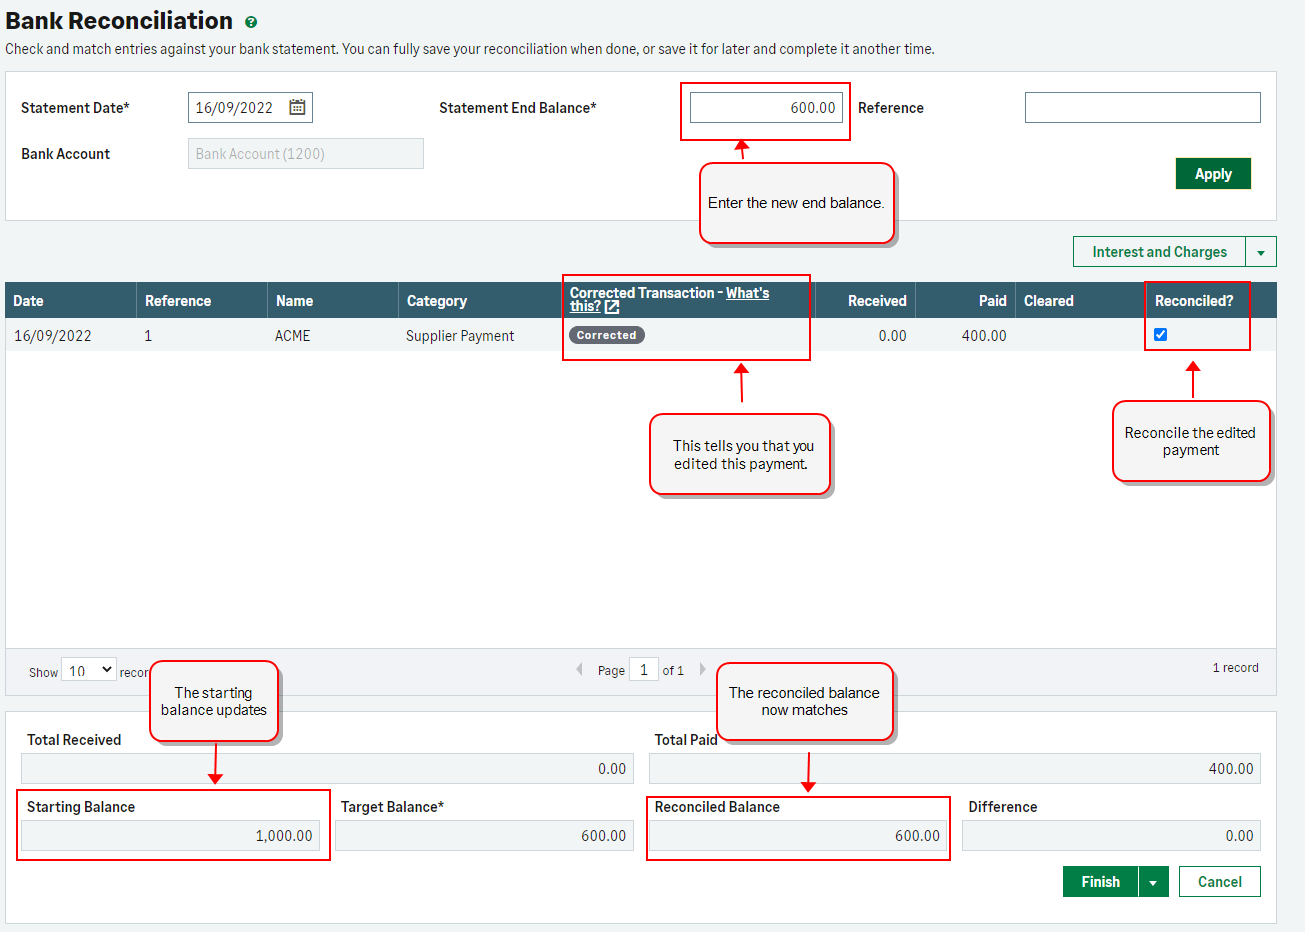Select the Corrected badge on ACME row

606,335
